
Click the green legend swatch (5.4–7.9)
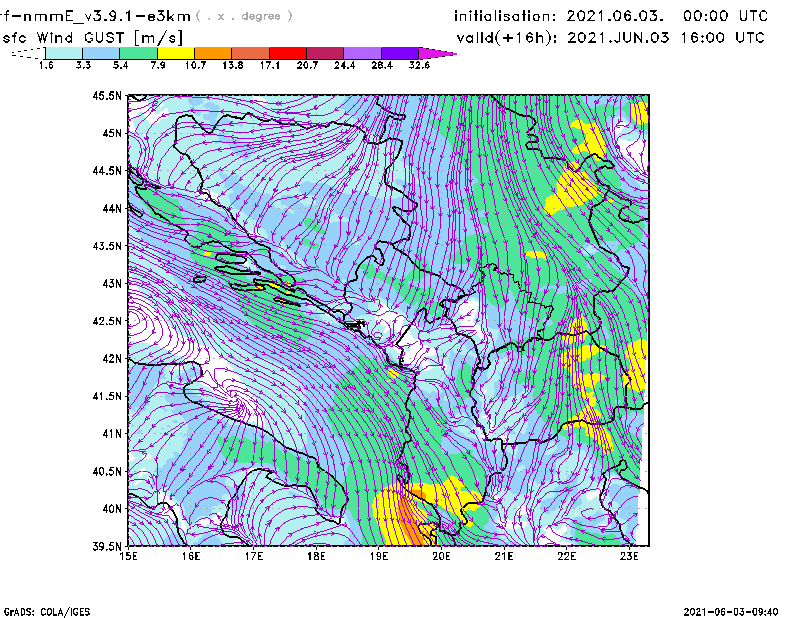tap(138, 53)
